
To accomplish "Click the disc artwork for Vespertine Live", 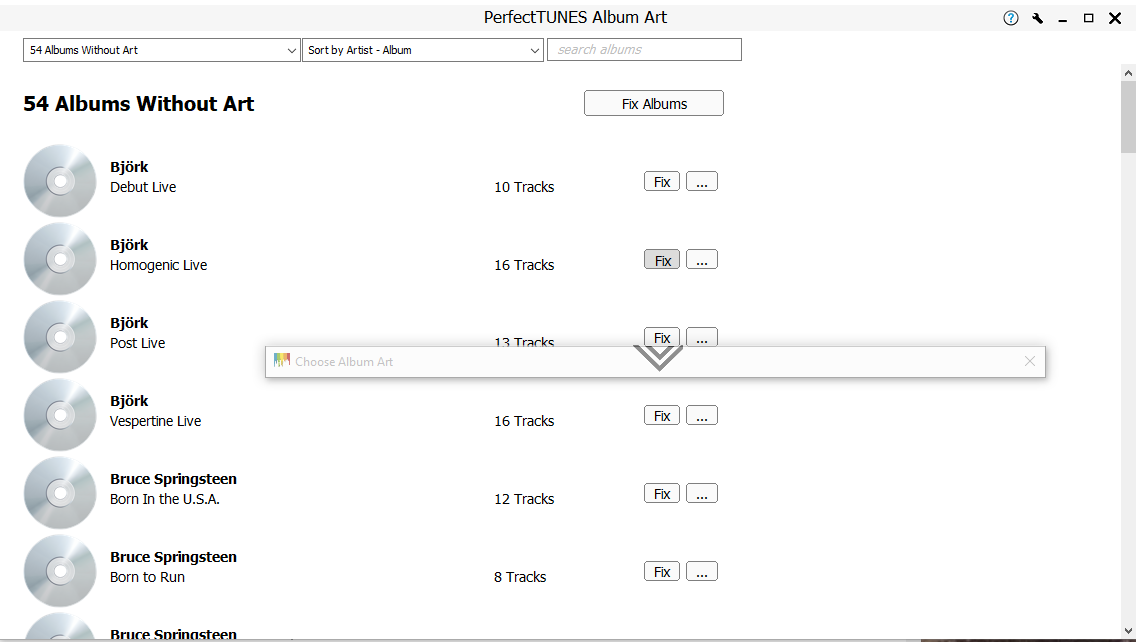I will [x=60, y=415].
